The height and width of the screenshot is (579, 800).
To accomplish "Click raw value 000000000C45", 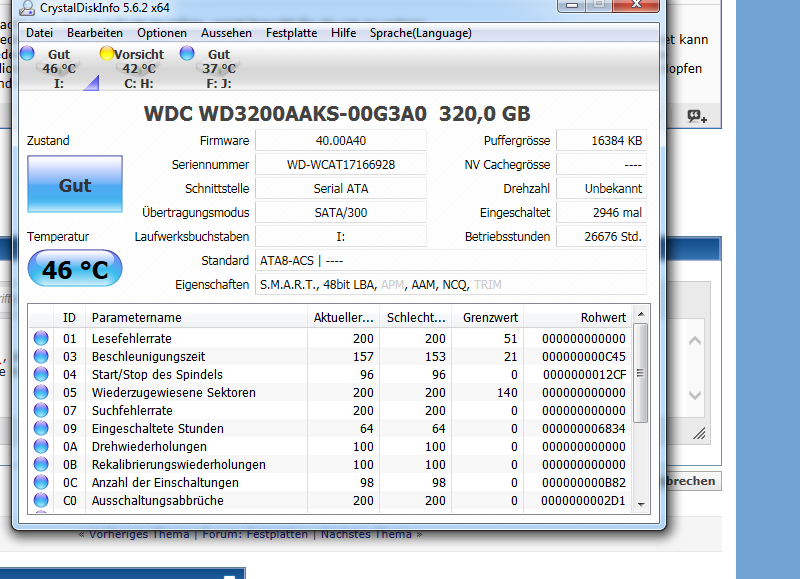I will coord(584,357).
